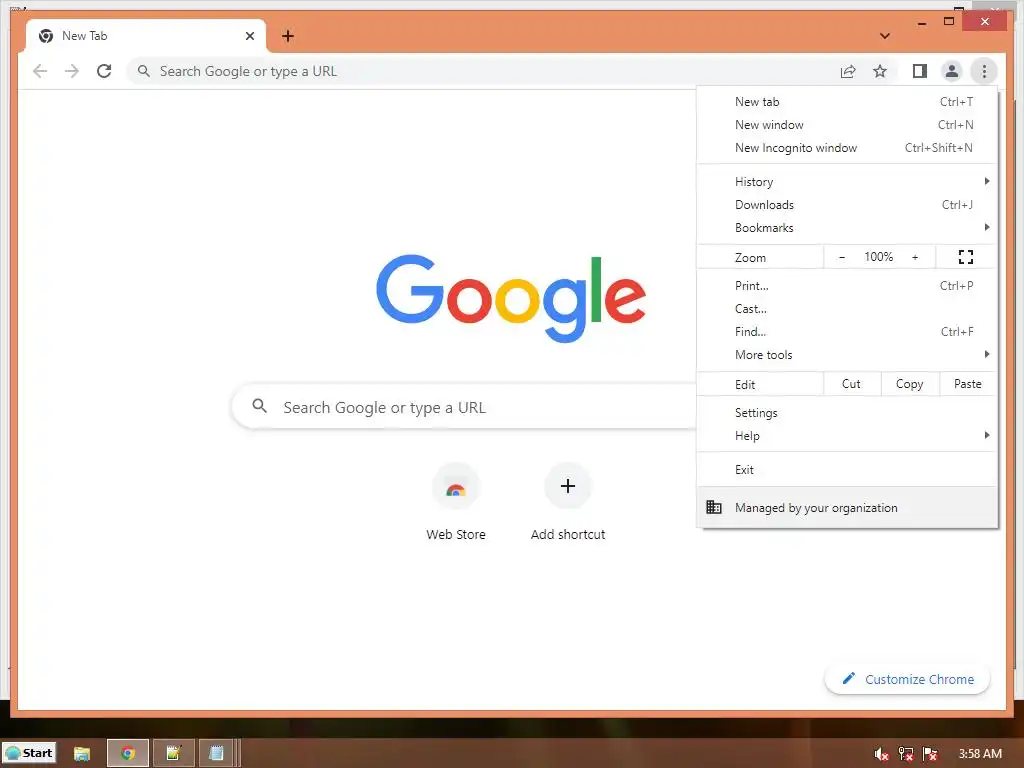Click the forward navigation arrow
Screen dimensions: 1024x768
(72, 71)
